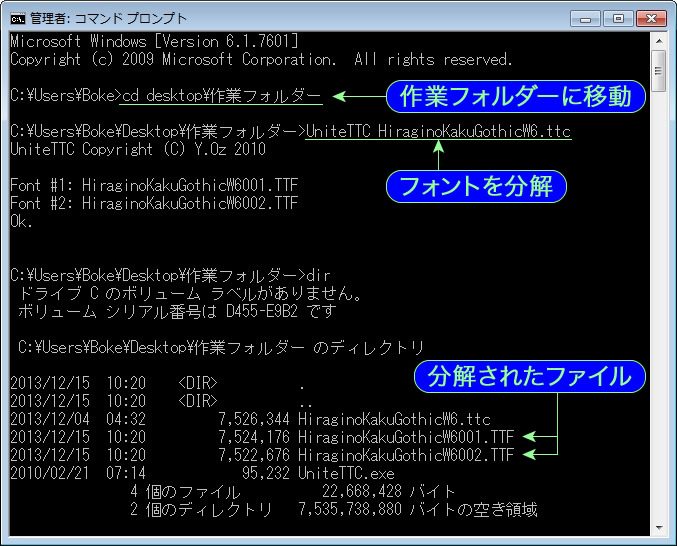The height and width of the screenshot is (546, 677).
Task: Click the file size 95,232
Action: pos(266,473)
